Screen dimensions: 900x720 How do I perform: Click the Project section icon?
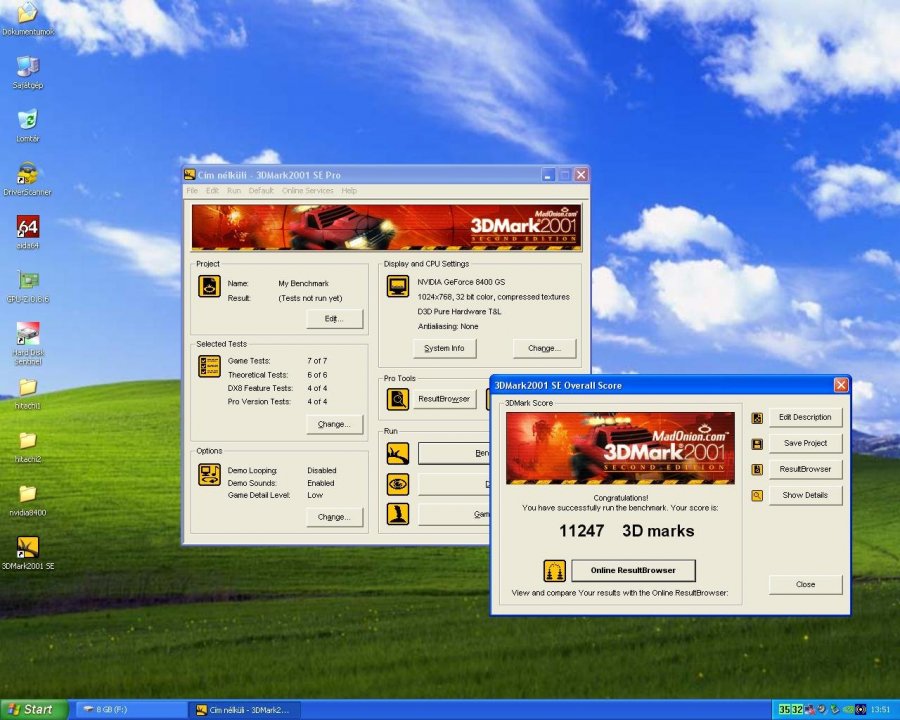coord(210,286)
